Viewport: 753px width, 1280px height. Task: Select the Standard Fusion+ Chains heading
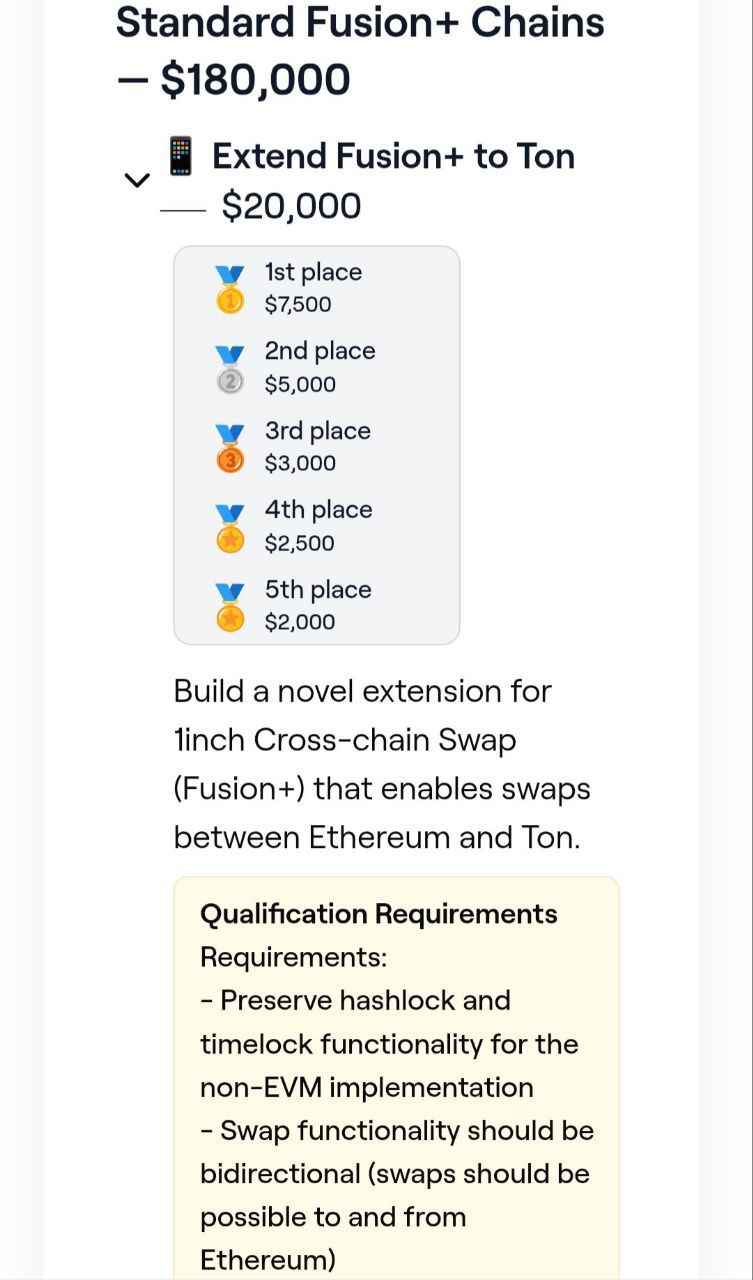(x=360, y=49)
